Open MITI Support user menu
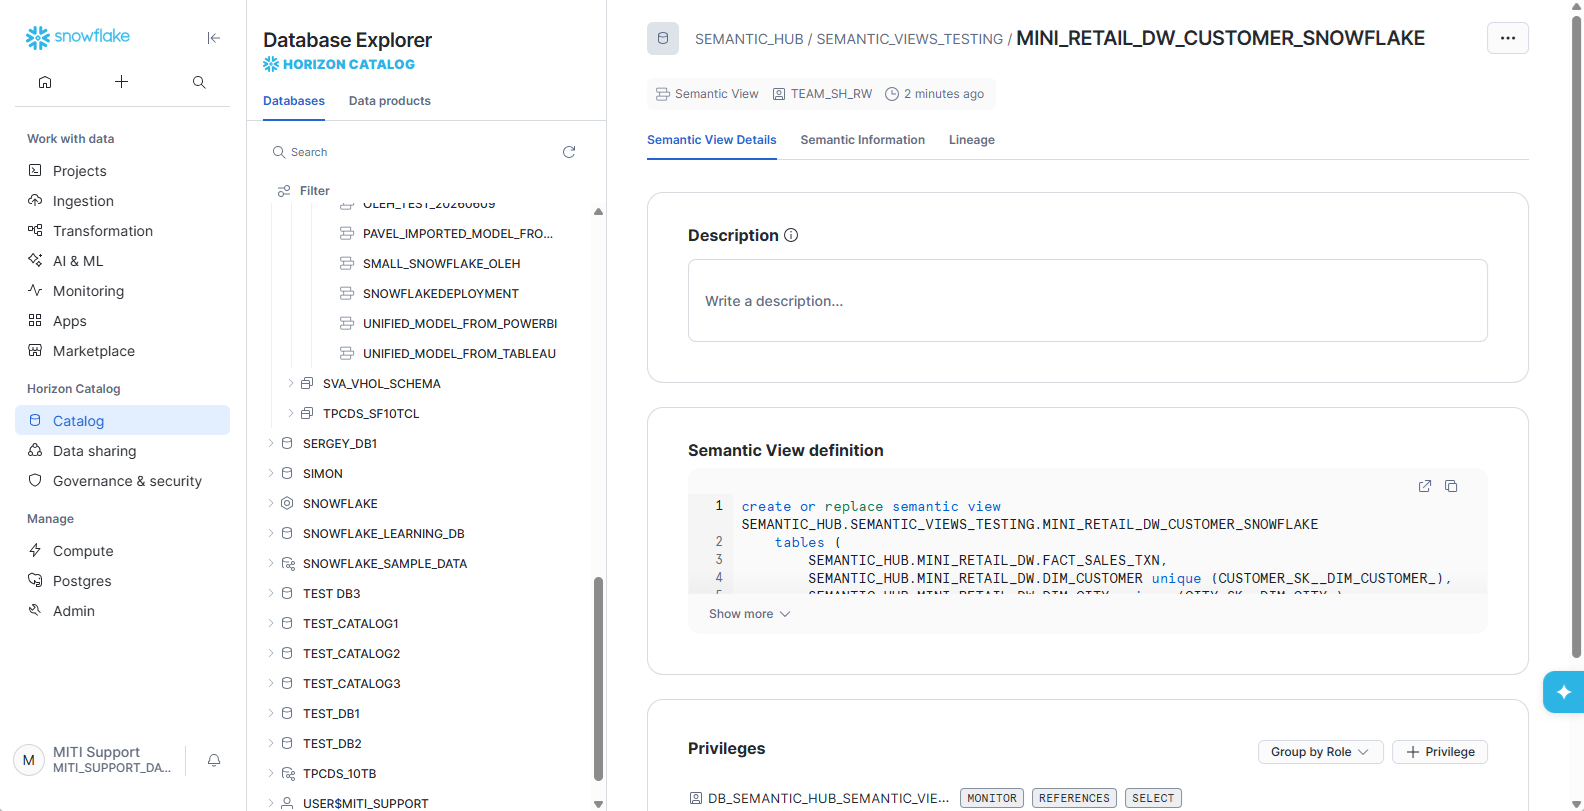The width and height of the screenshot is (1584, 811). point(95,760)
